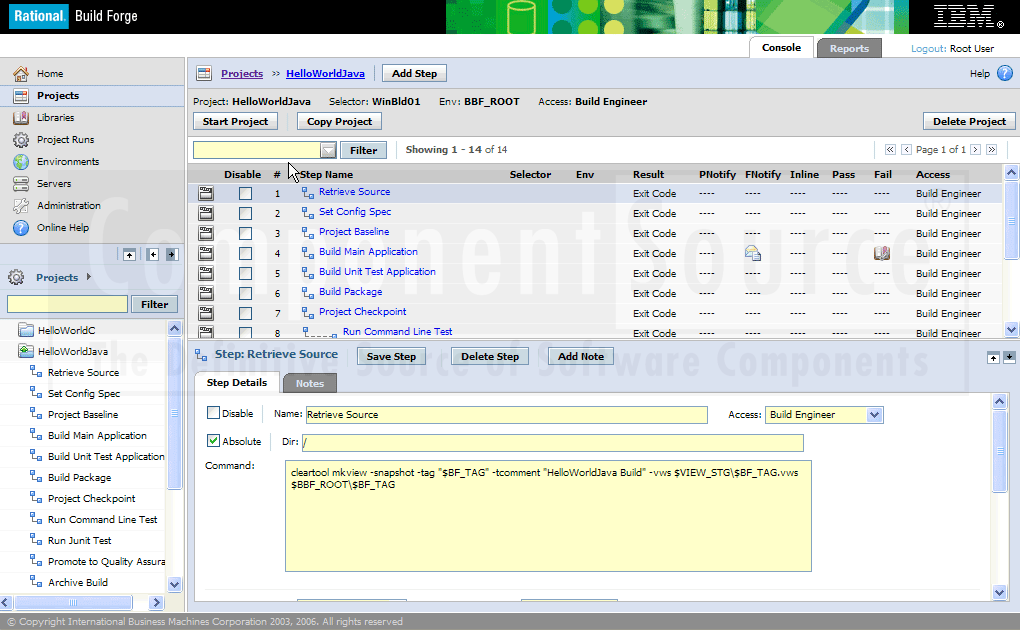The height and width of the screenshot is (630, 1020).
Task: Open Environments globe icon
Action: tap(21, 162)
